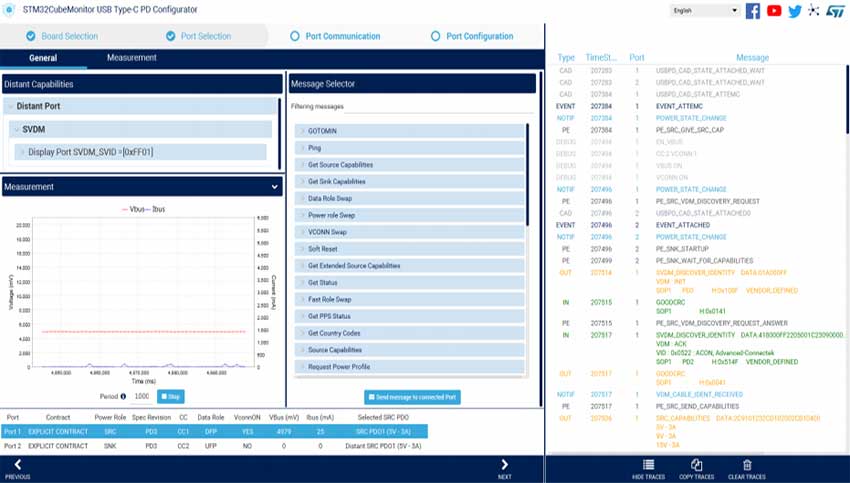Switch to the General tab
The width and height of the screenshot is (850, 483).
point(43,58)
